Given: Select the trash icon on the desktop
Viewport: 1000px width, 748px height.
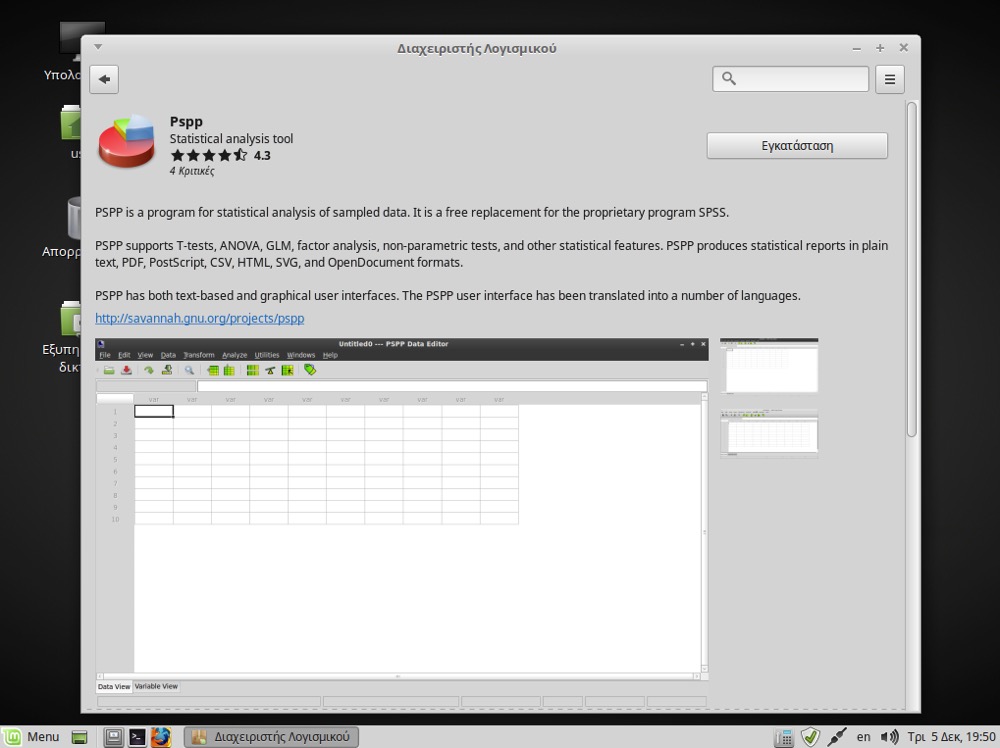Looking at the screenshot, I should click(73, 218).
